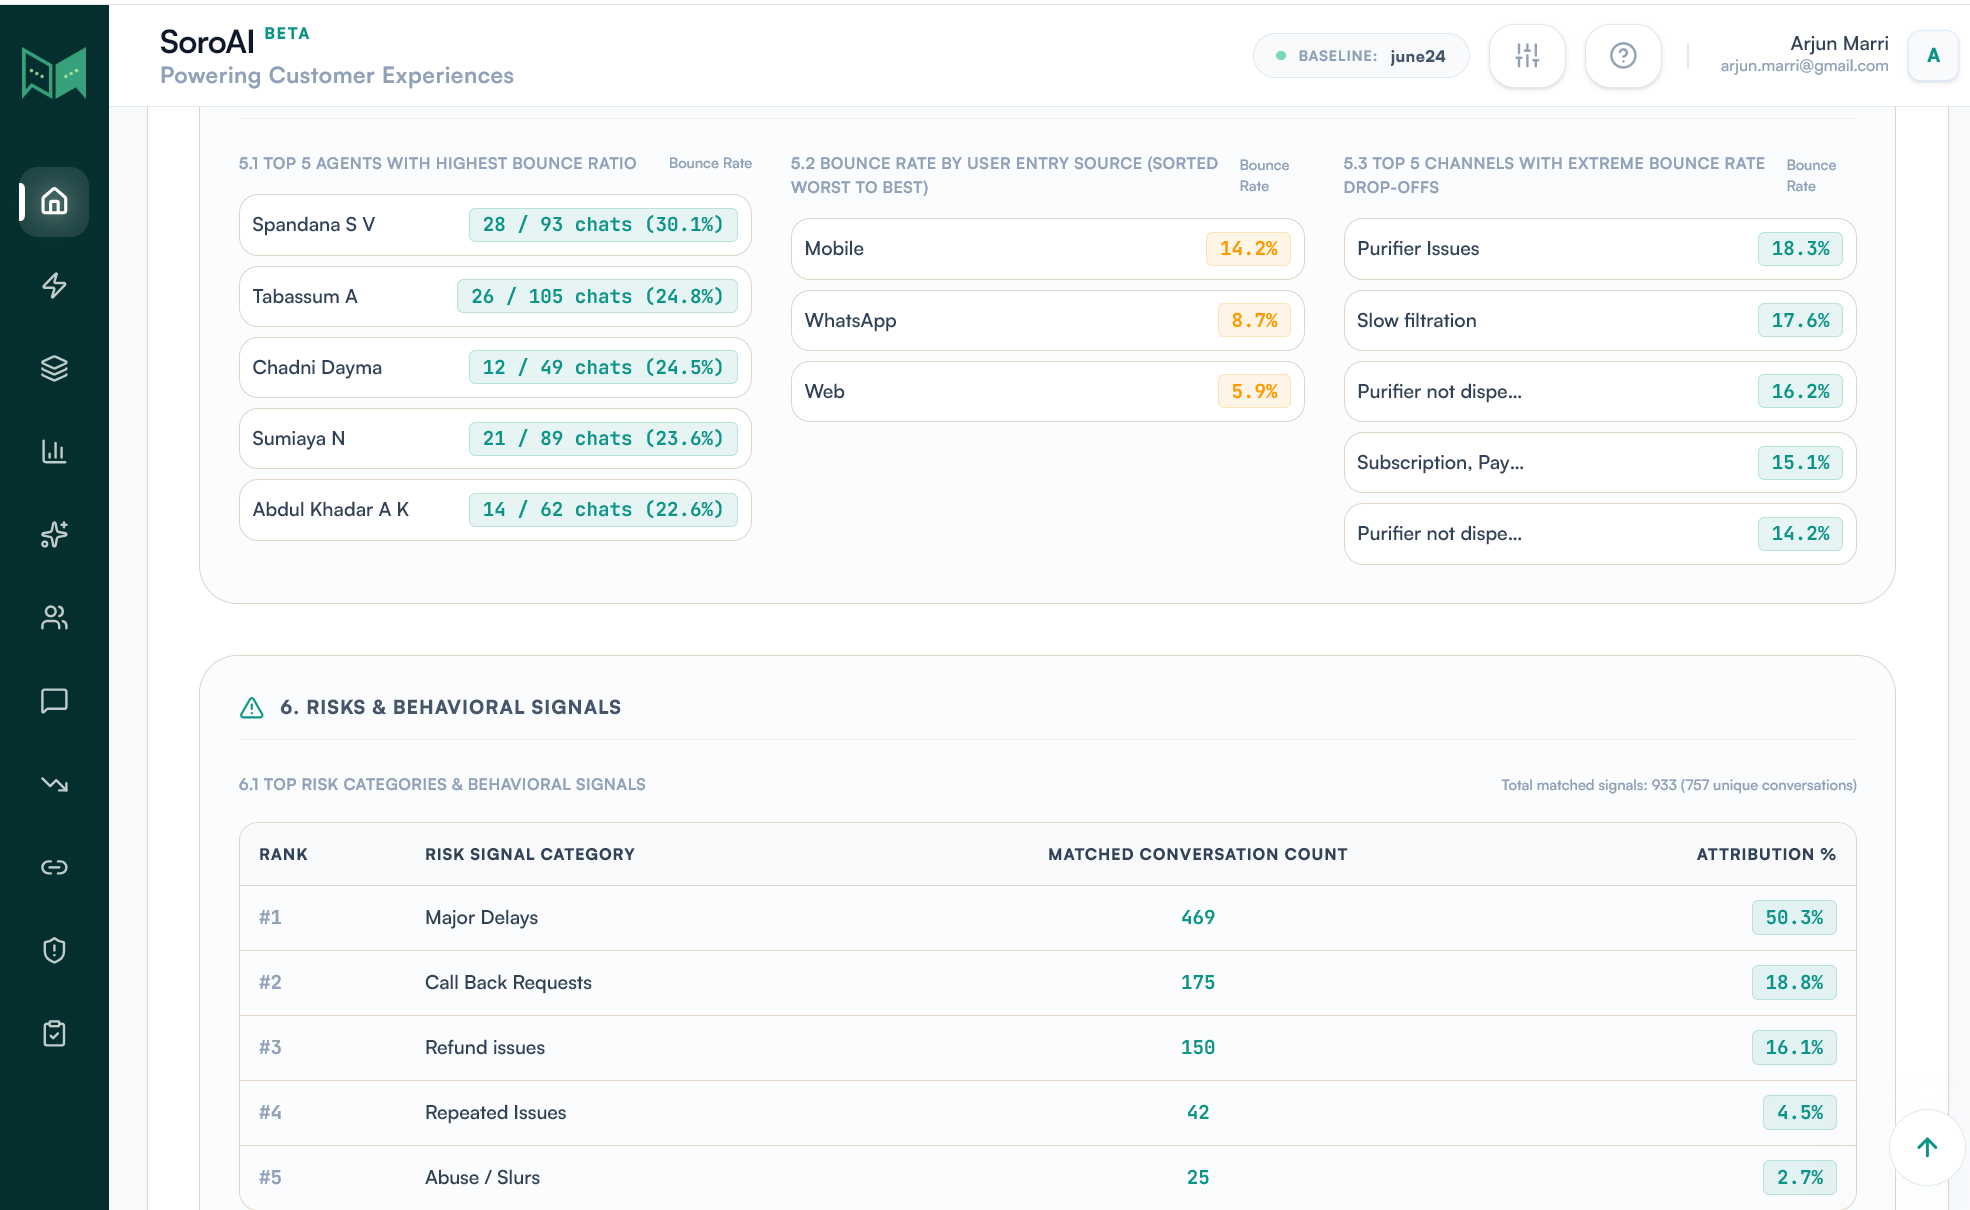
Task: Open the clipboard checklist sidebar icon
Action: click(54, 1032)
